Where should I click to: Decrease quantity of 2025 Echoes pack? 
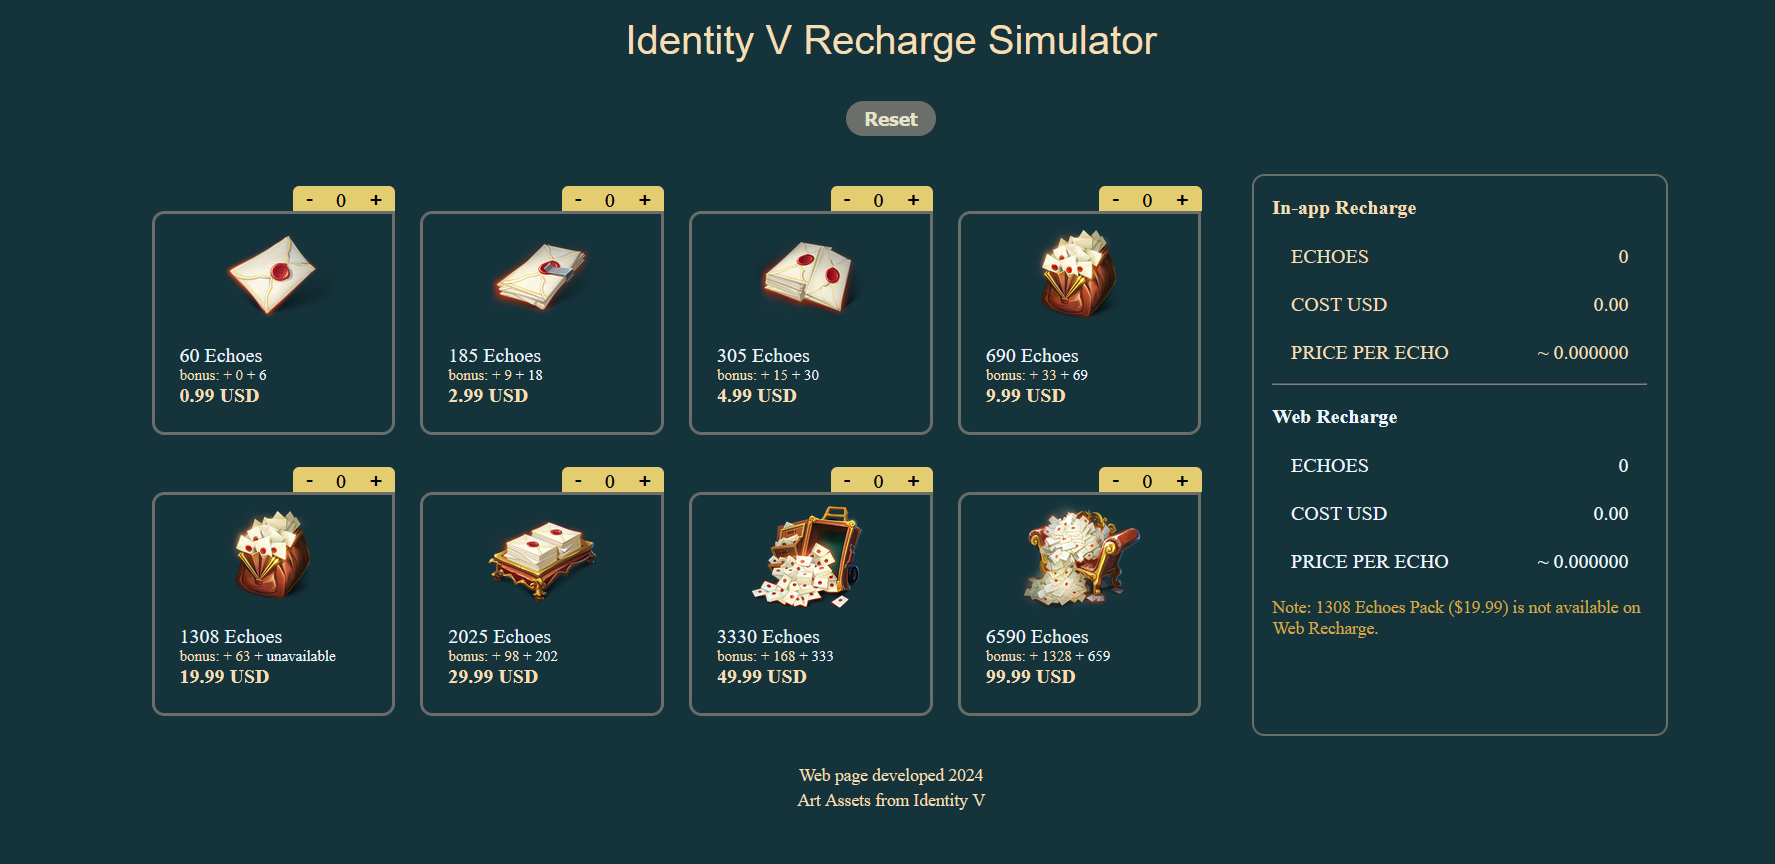(579, 481)
